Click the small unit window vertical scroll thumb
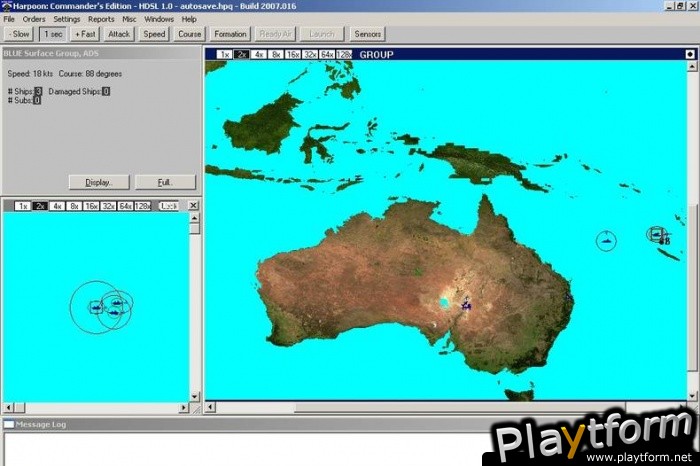Image resolution: width=700 pixels, height=466 pixels. pyautogui.click(x=194, y=229)
